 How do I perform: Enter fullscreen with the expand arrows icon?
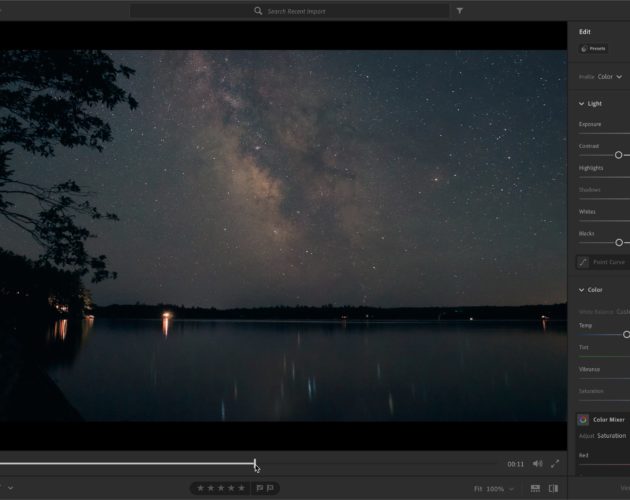point(555,464)
